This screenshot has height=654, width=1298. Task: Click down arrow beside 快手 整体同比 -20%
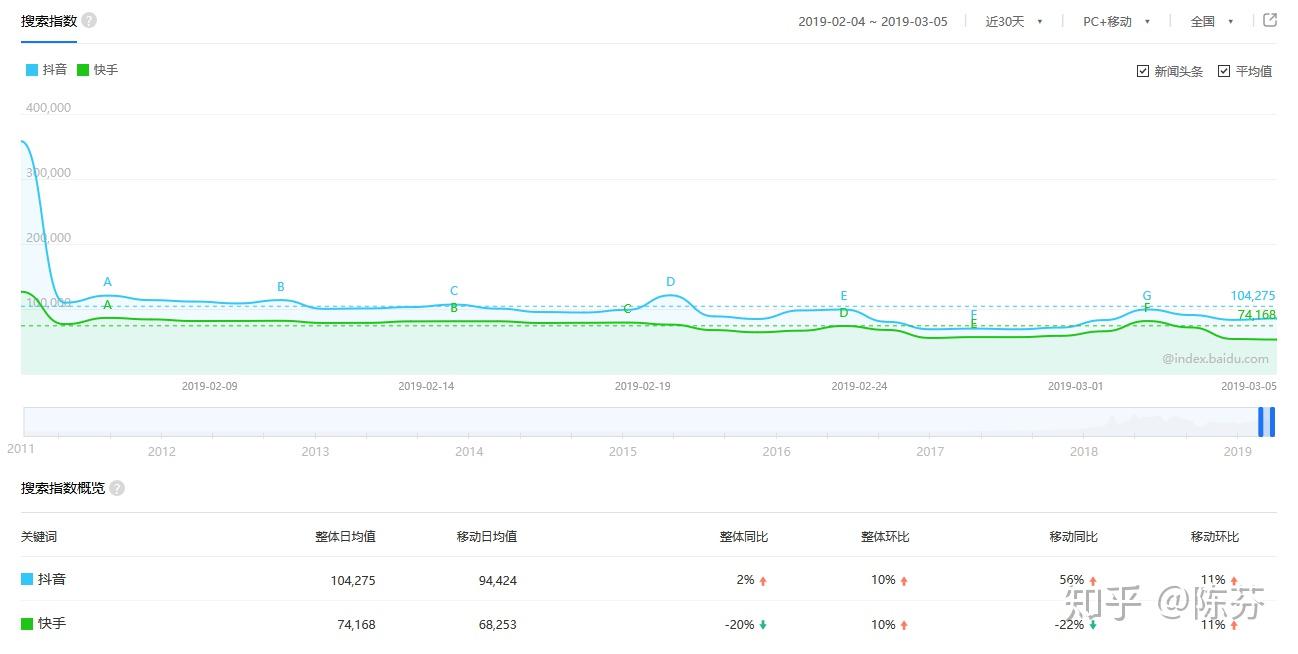[763, 625]
